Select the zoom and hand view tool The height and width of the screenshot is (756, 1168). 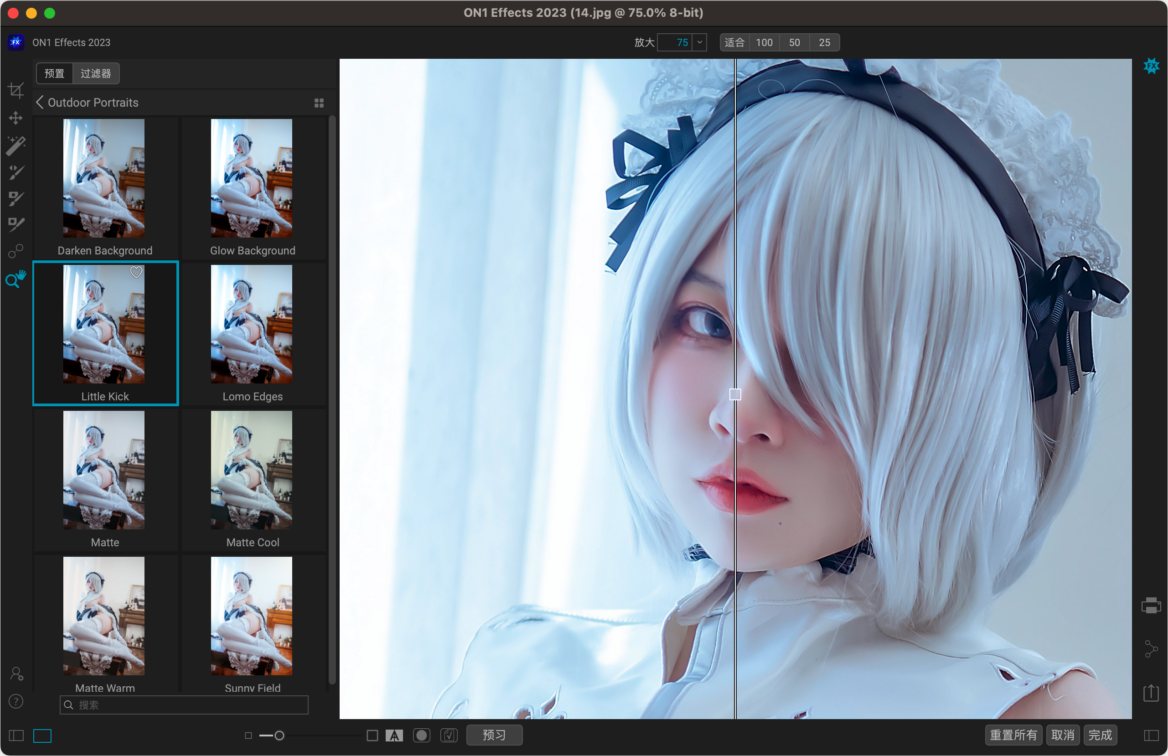(x=16, y=279)
